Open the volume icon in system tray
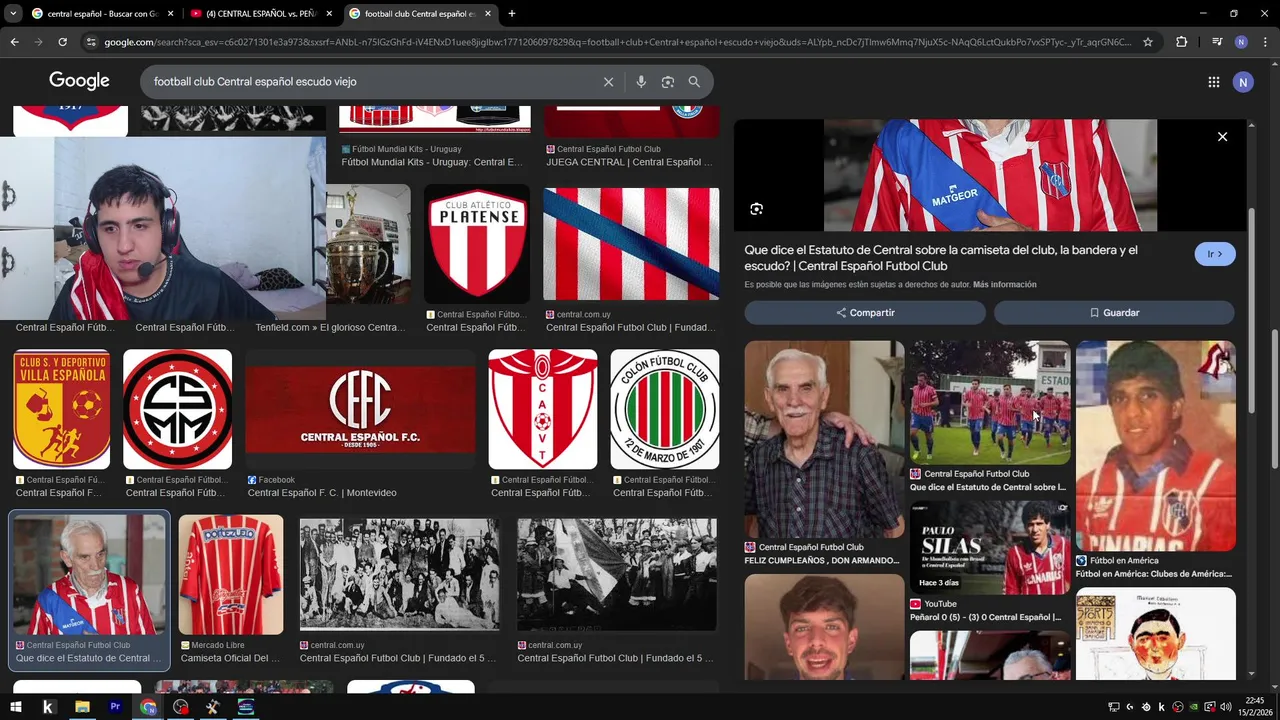 click(x=1226, y=707)
